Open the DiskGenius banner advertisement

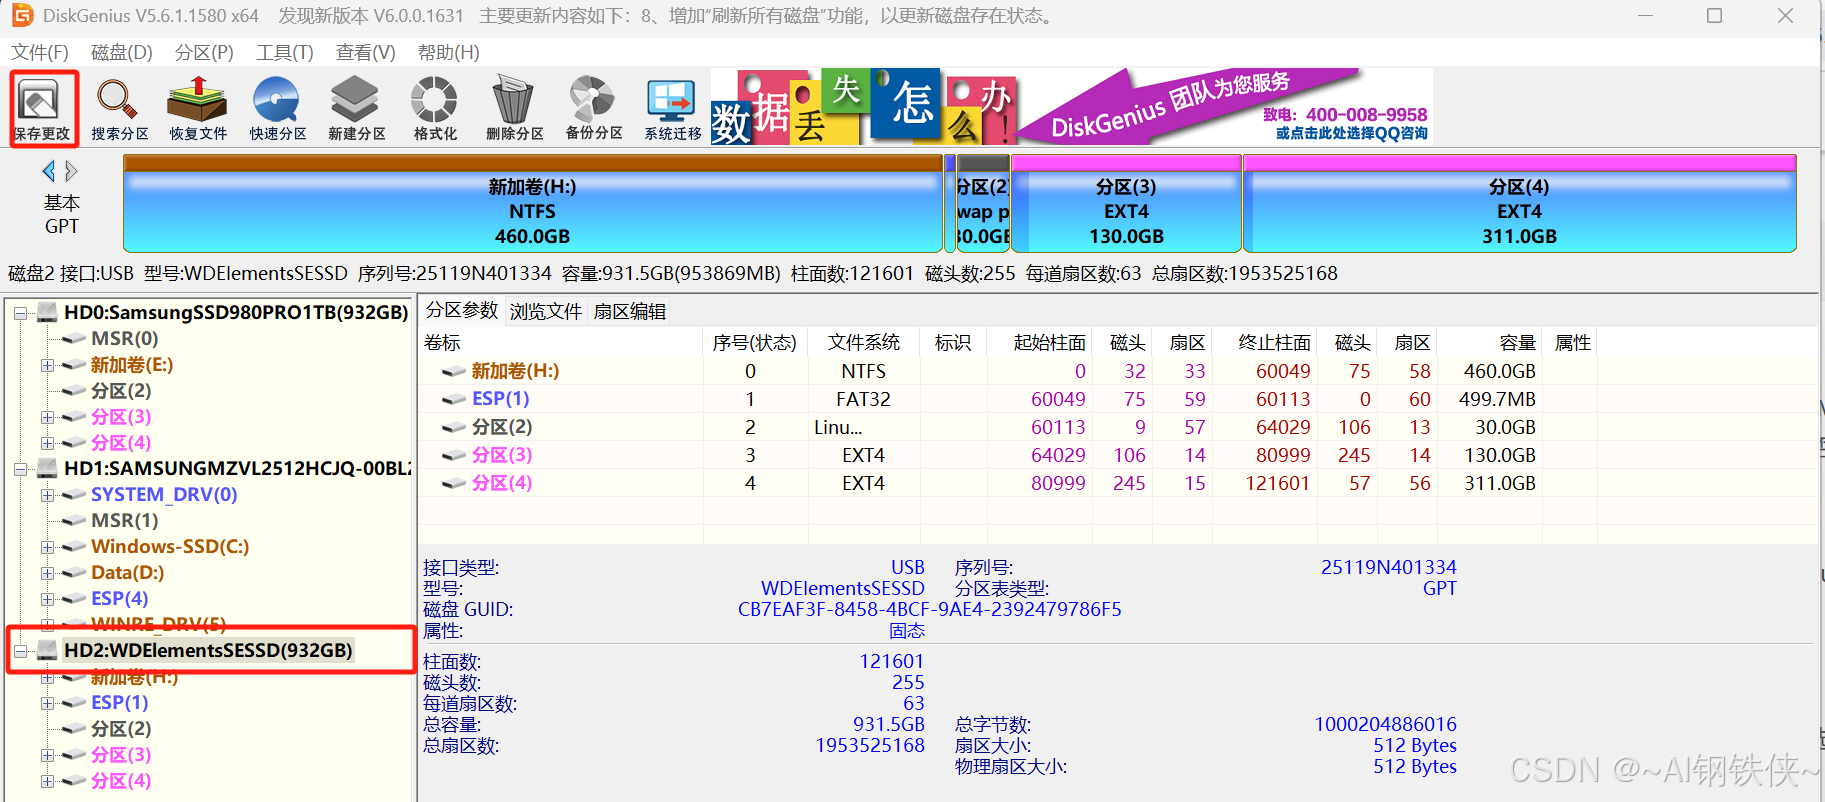pyautogui.click(x=1071, y=107)
